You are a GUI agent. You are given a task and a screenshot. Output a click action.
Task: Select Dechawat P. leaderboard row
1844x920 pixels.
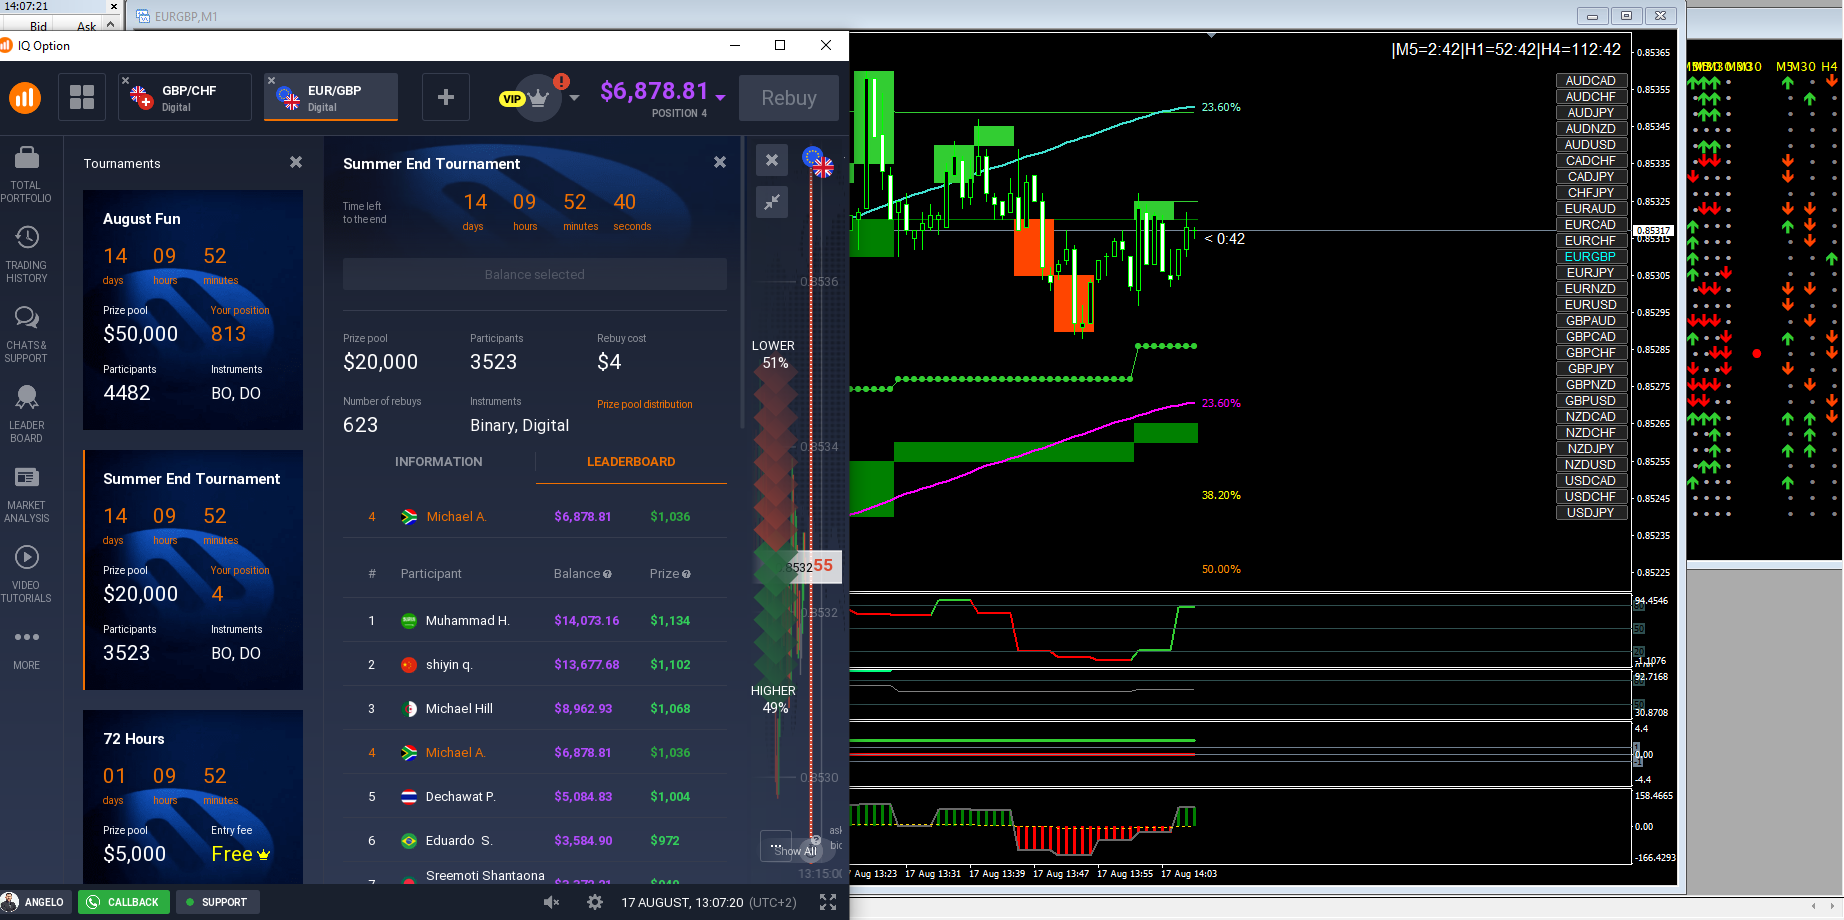pyautogui.click(x=535, y=797)
